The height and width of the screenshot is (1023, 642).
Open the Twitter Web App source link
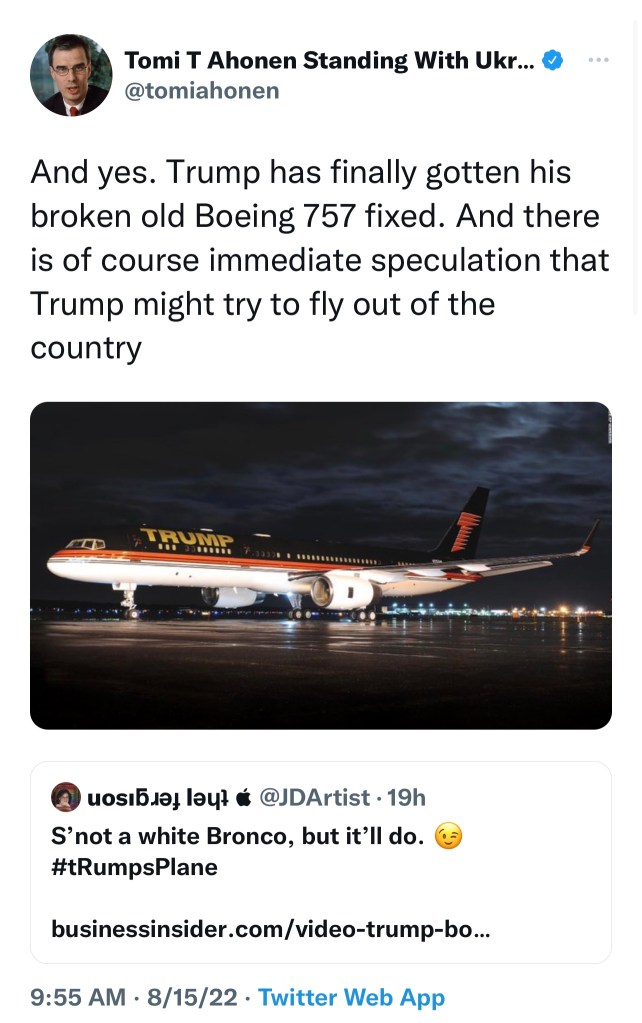[x=351, y=997]
